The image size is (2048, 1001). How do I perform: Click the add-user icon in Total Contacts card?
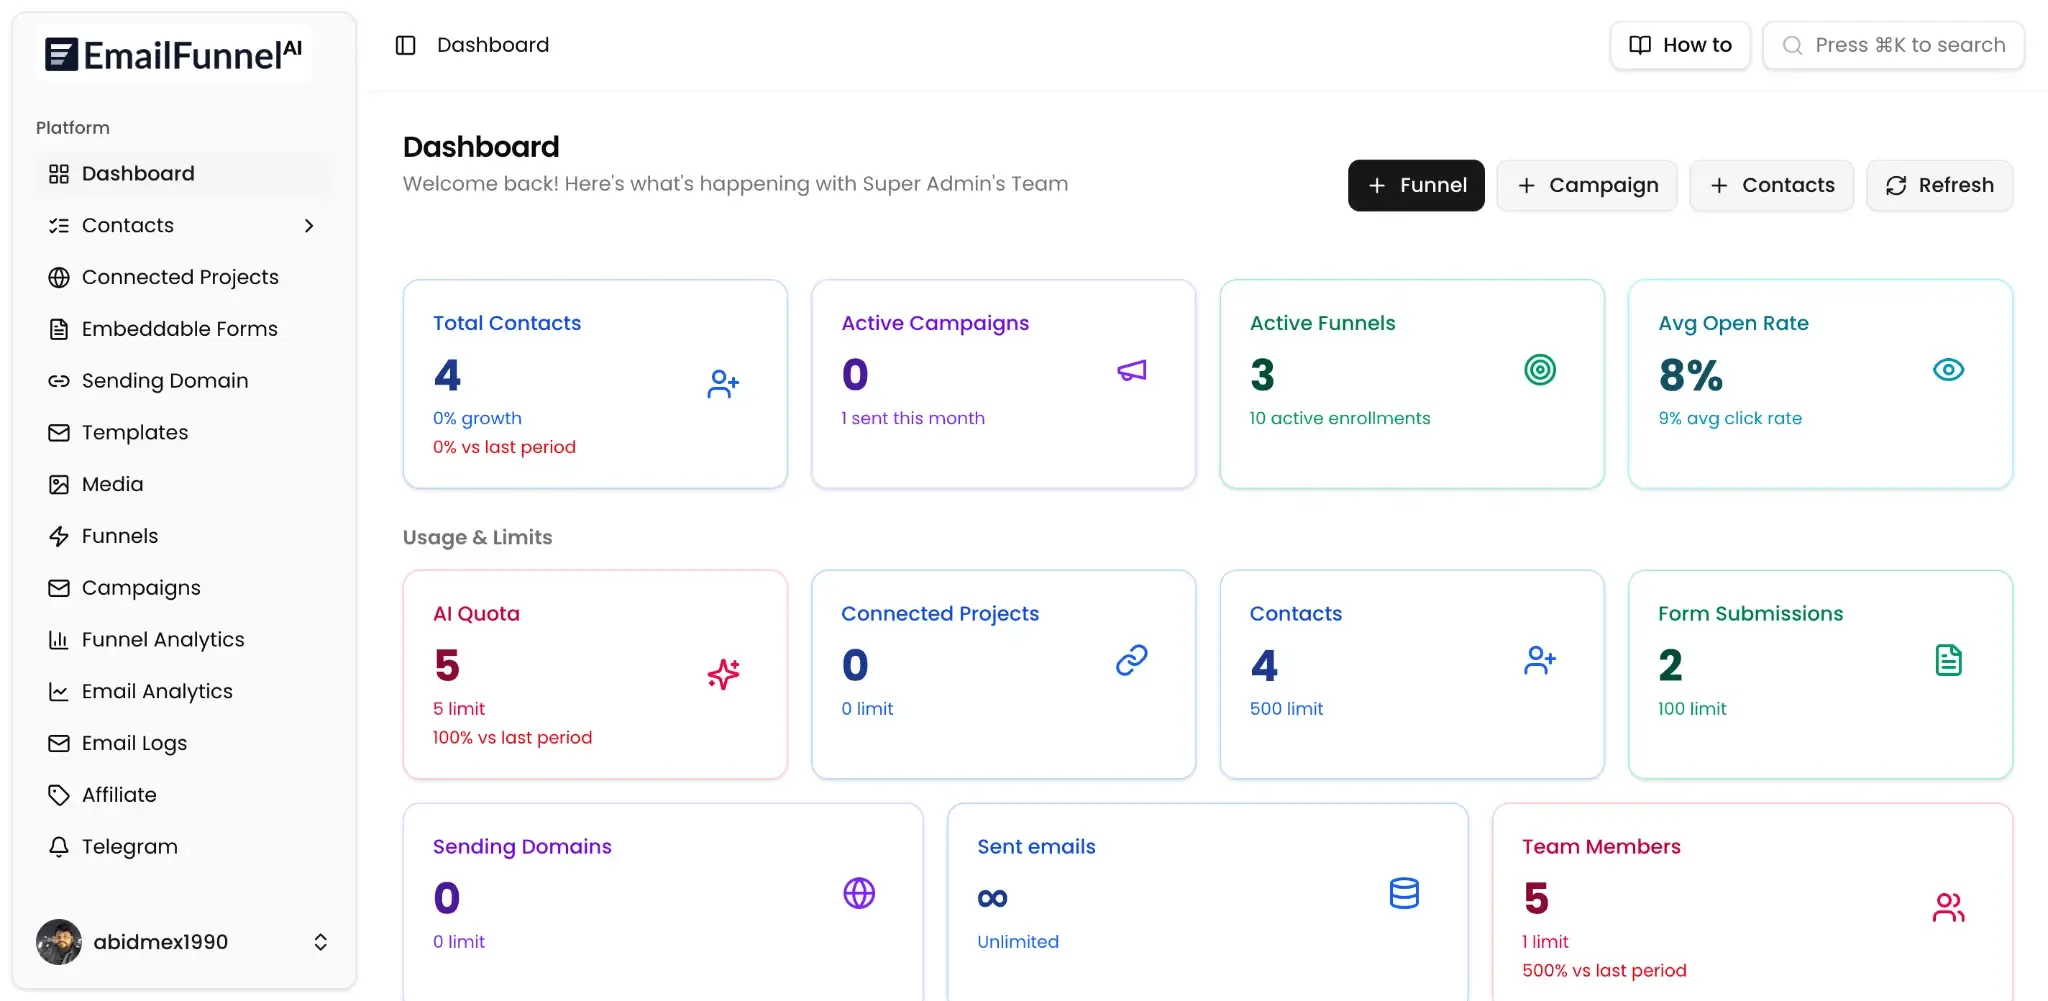pos(723,383)
